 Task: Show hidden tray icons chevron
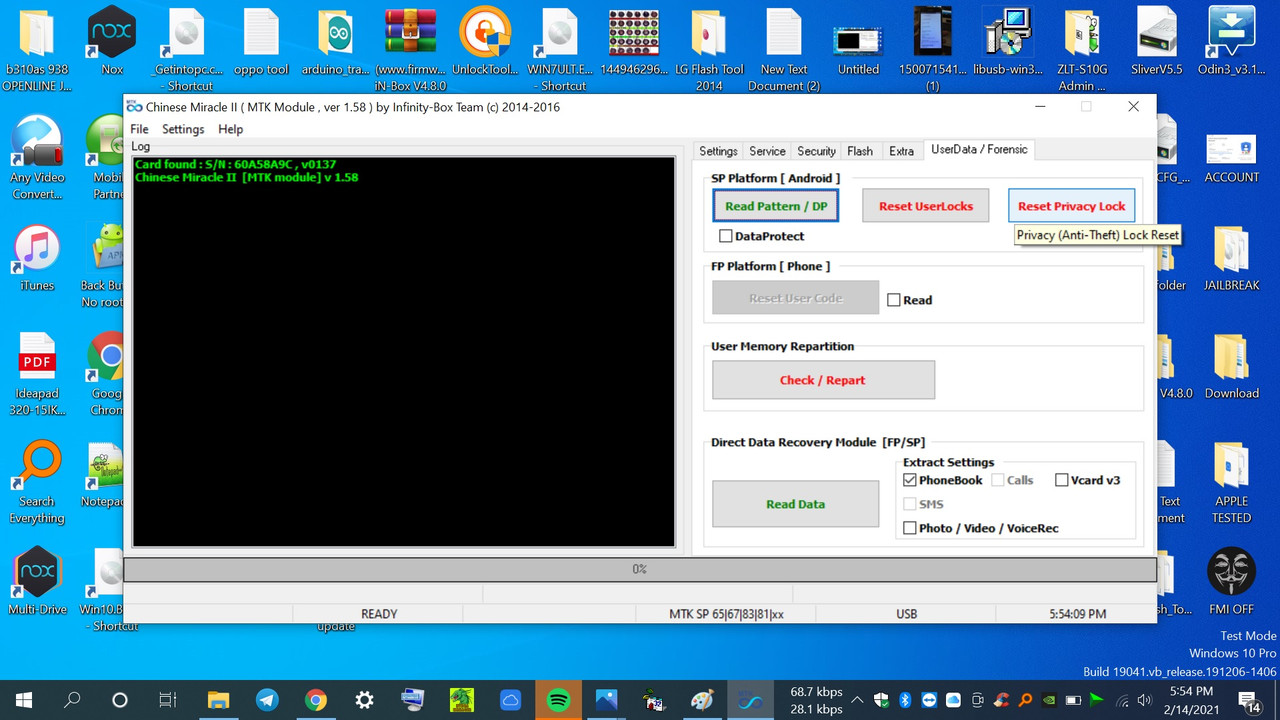coord(858,700)
